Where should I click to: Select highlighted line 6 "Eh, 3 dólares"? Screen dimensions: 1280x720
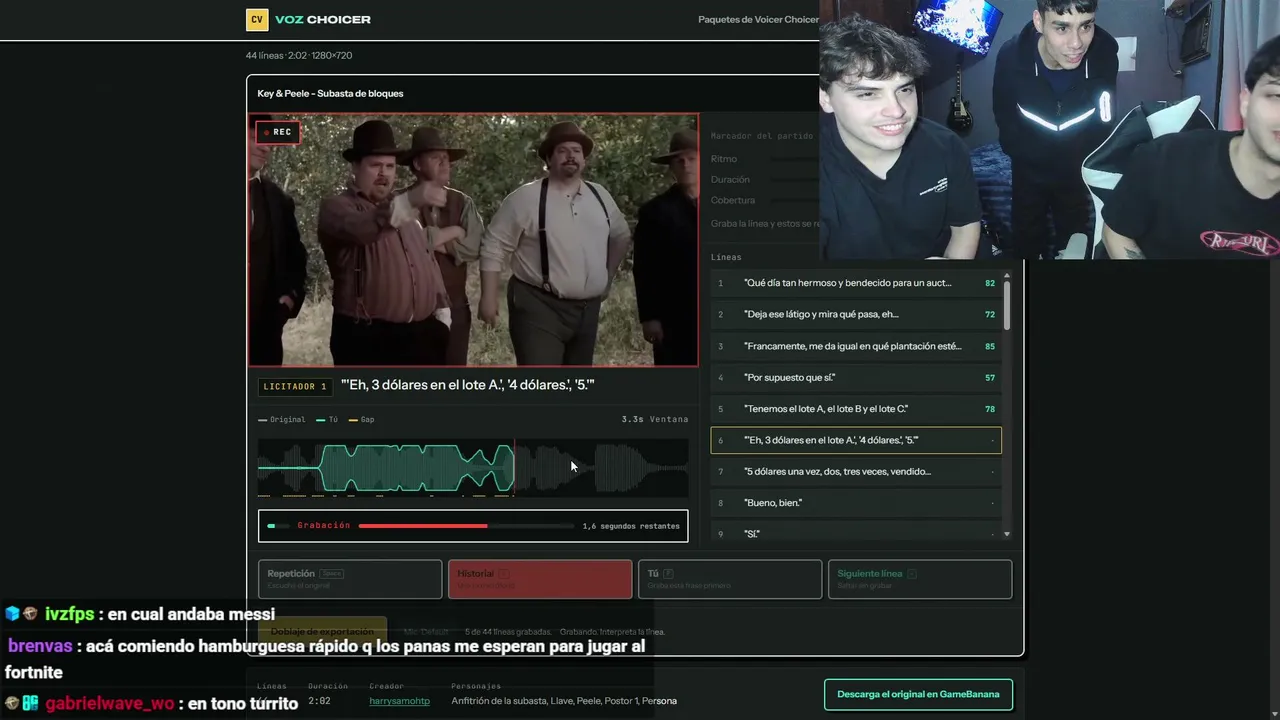point(856,440)
